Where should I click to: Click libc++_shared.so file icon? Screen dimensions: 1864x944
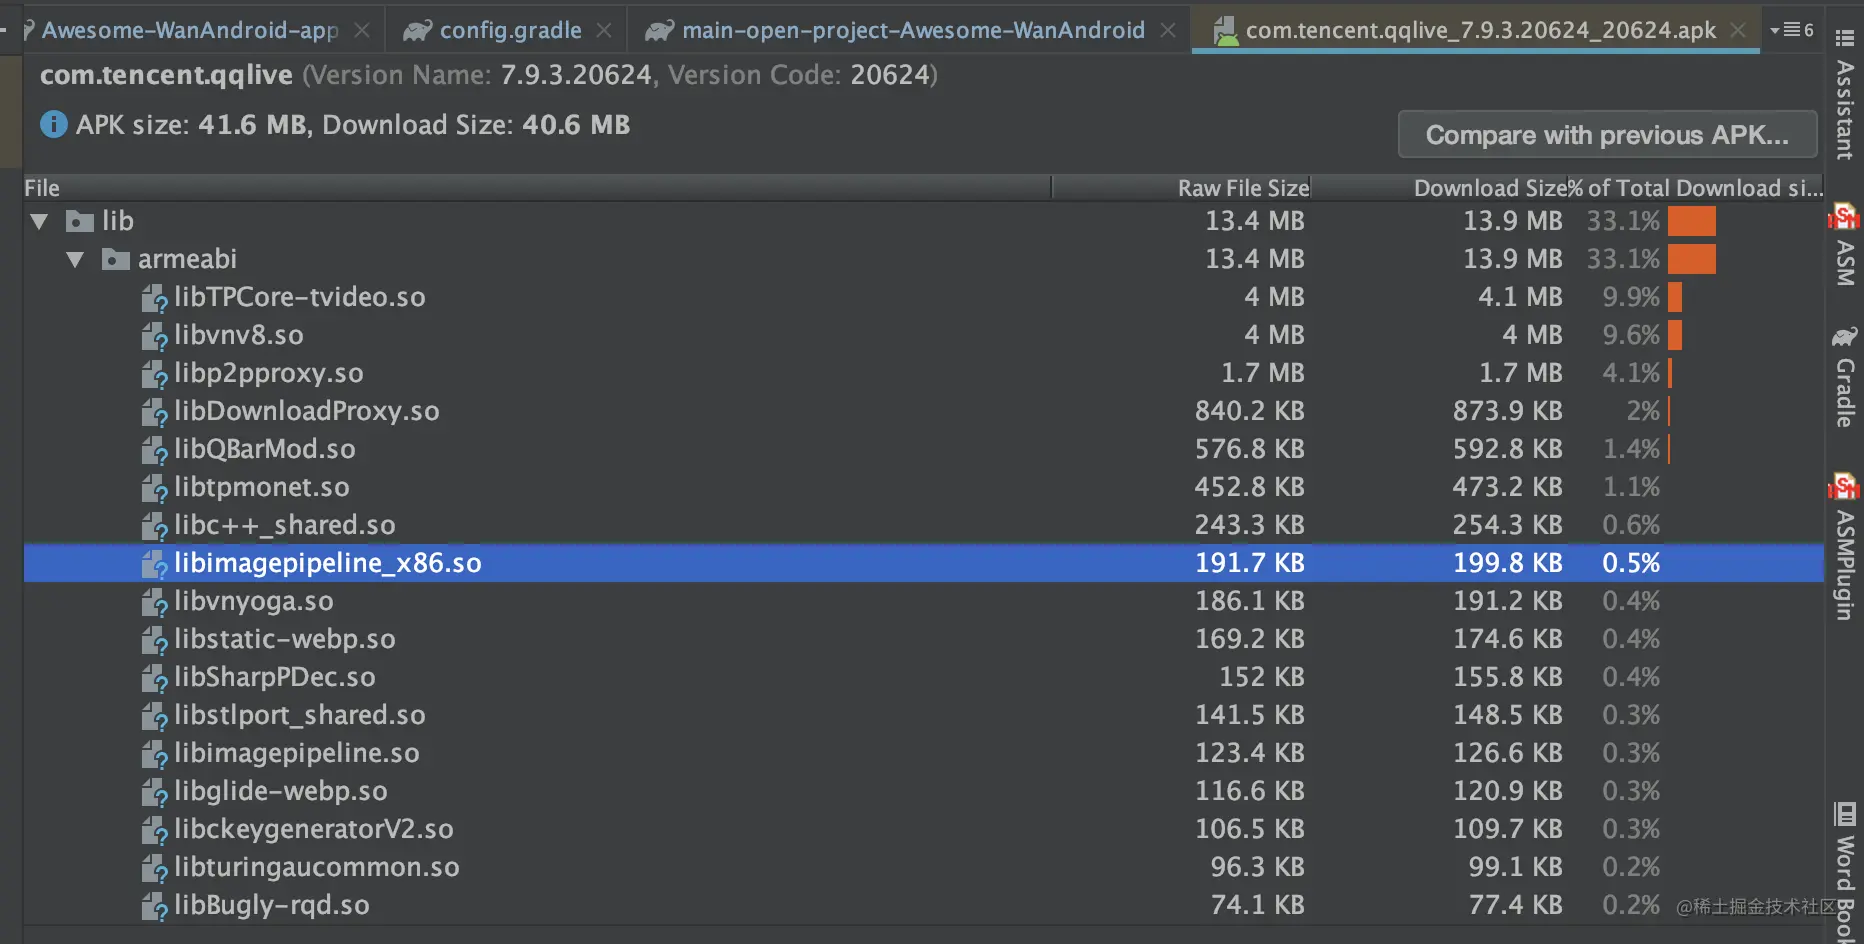pos(154,526)
